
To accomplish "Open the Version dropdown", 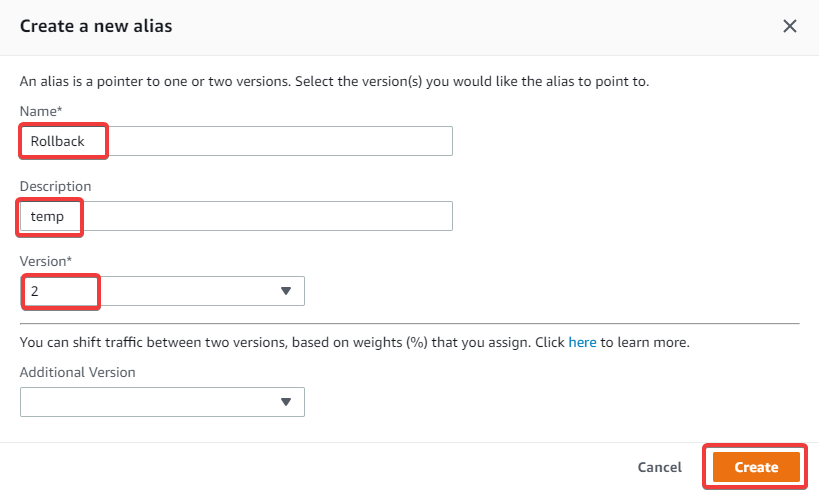I will click(x=162, y=291).
